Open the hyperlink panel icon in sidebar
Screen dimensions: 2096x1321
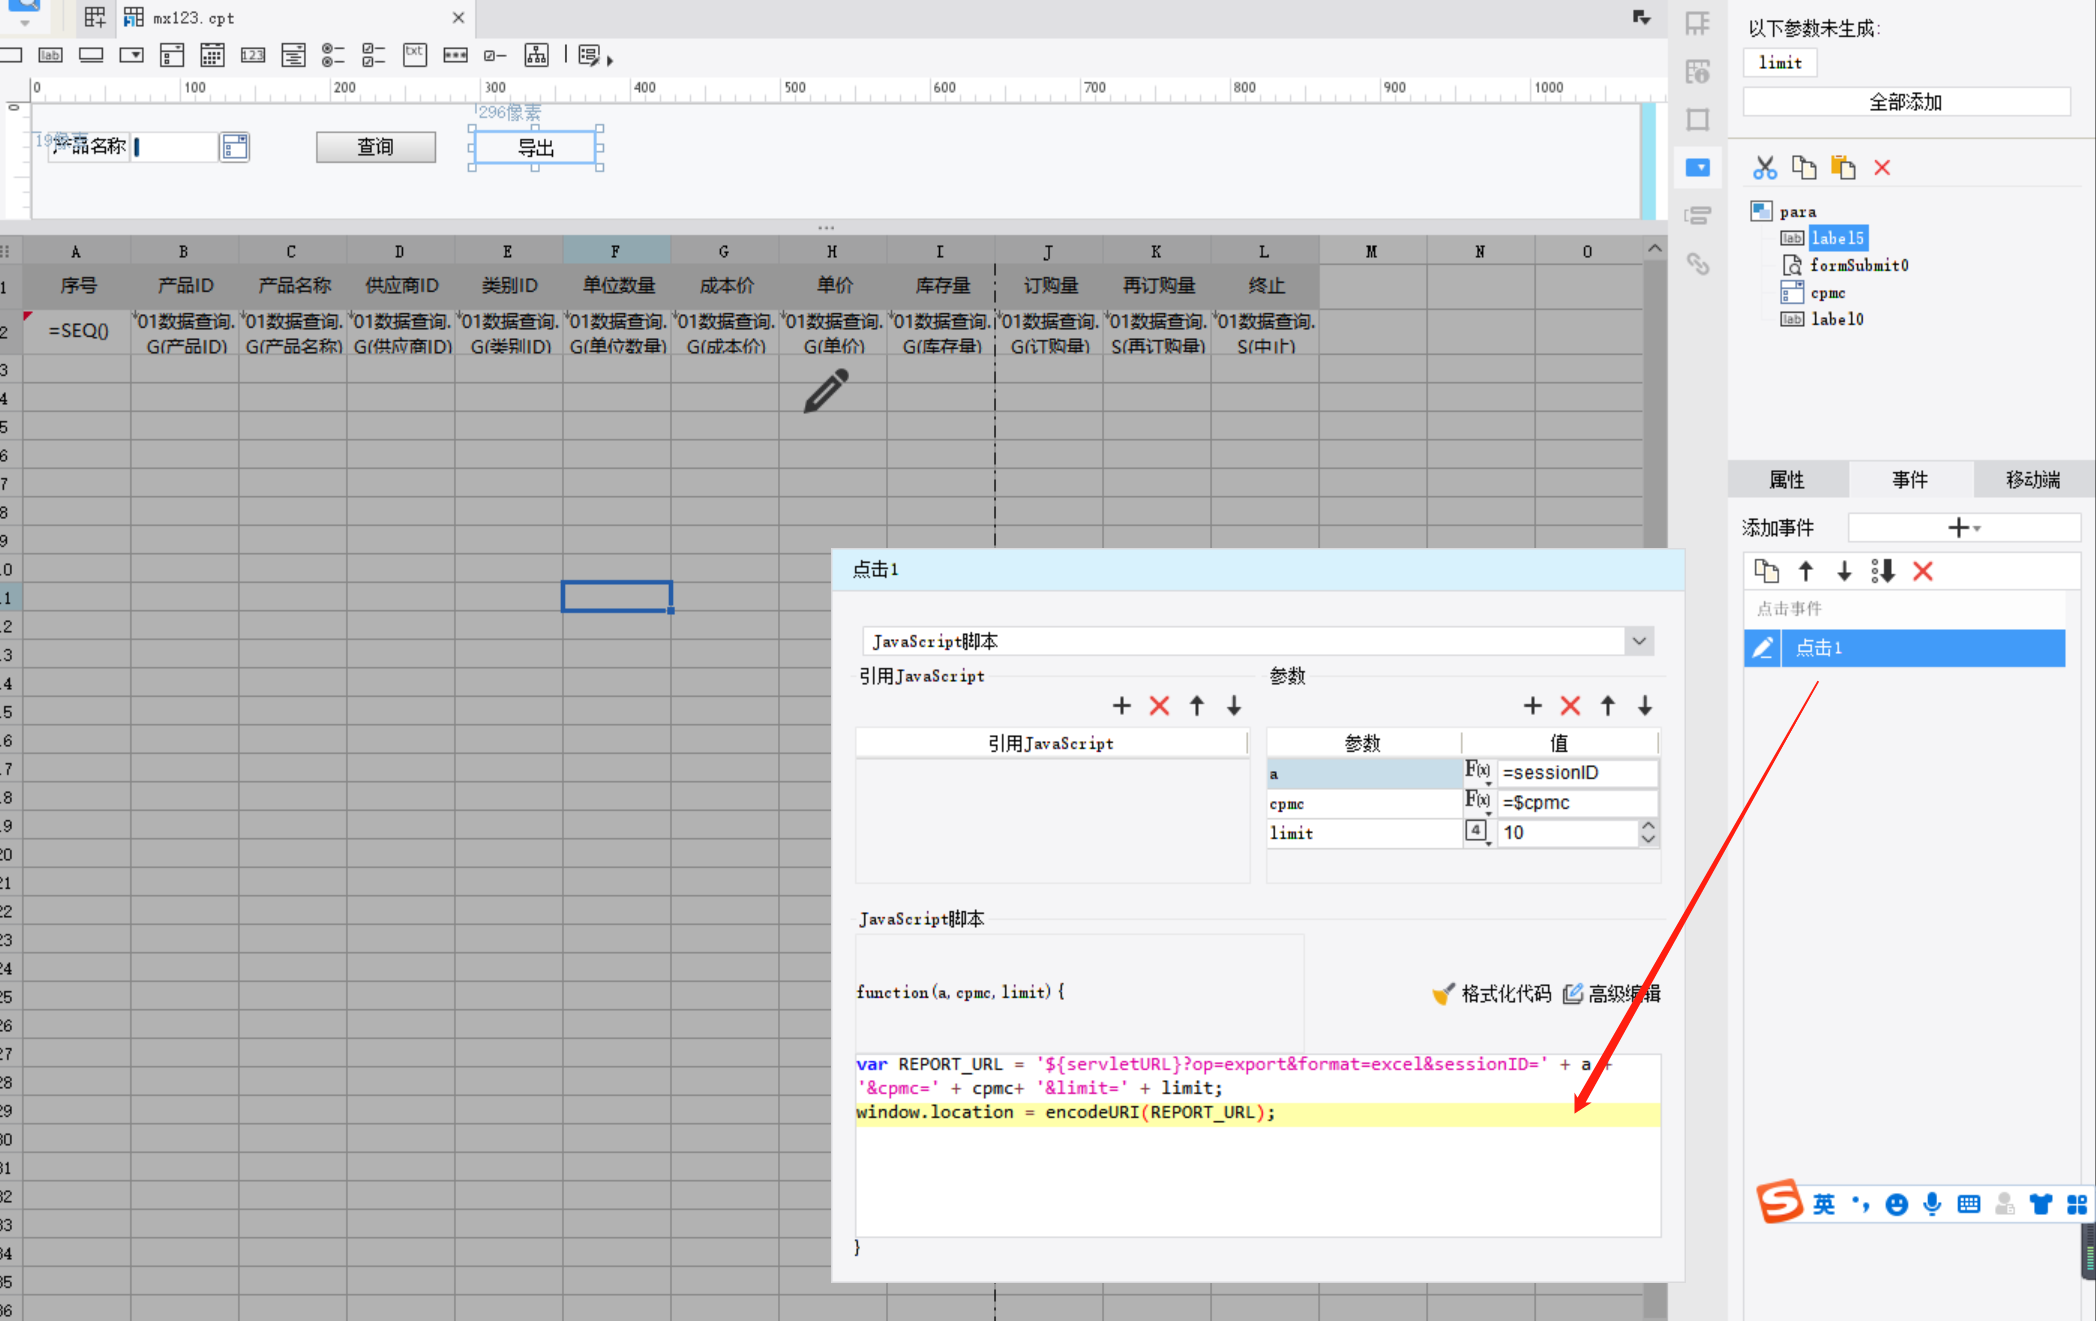pyautogui.click(x=1698, y=264)
